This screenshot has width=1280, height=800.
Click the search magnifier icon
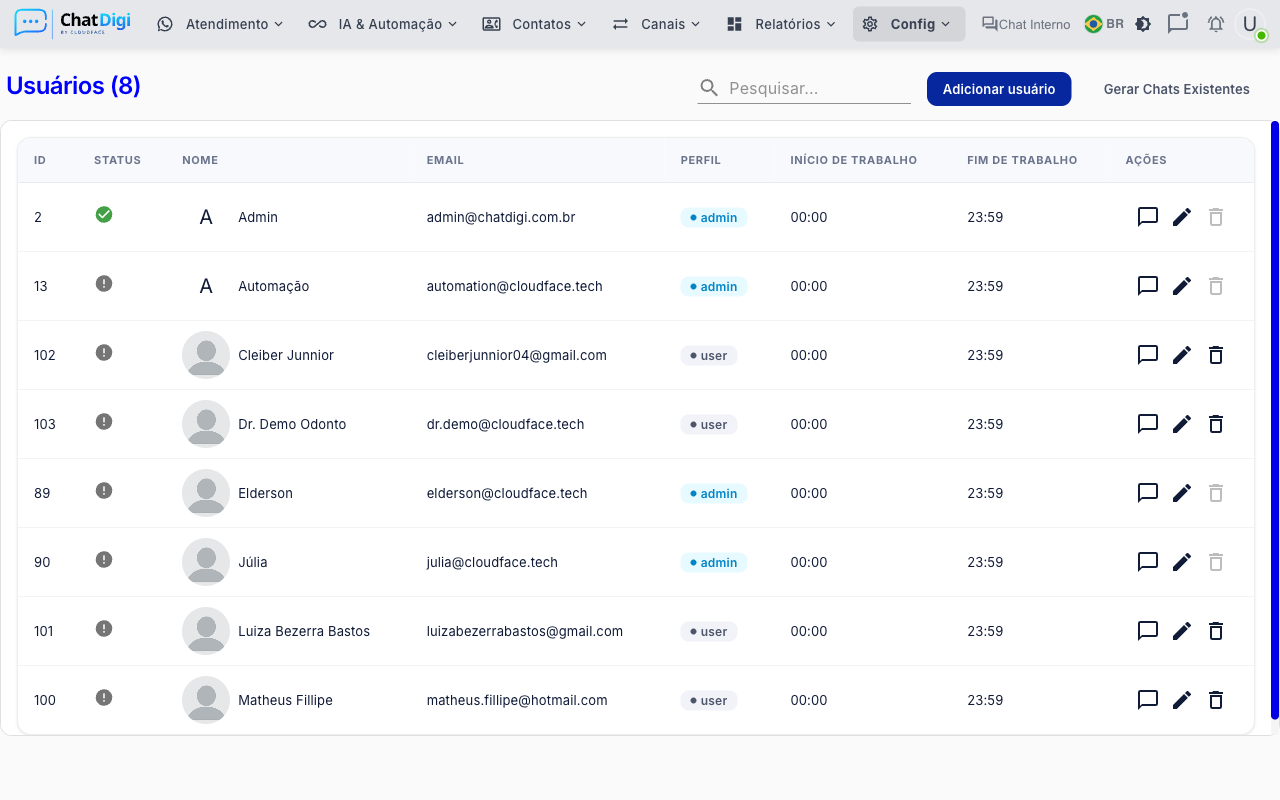tap(709, 88)
